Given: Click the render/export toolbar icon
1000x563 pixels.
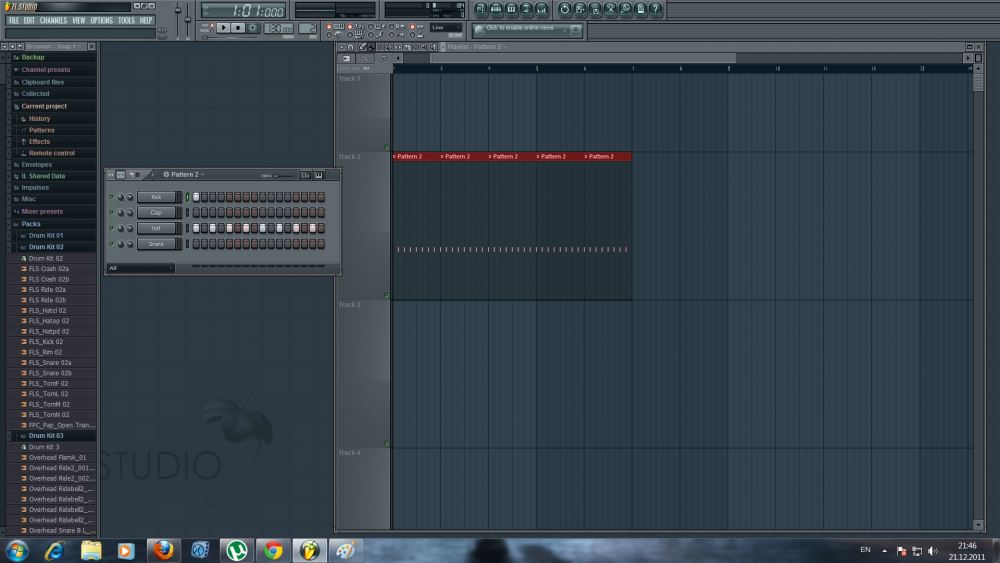Looking at the screenshot, I should (596, 10).
